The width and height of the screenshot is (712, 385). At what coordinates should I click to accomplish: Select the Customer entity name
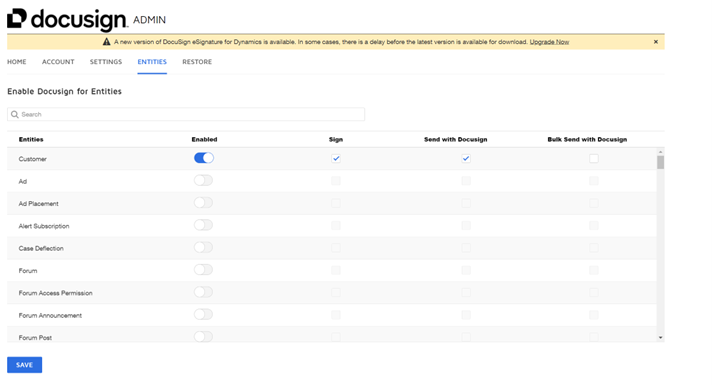point(33,159)
